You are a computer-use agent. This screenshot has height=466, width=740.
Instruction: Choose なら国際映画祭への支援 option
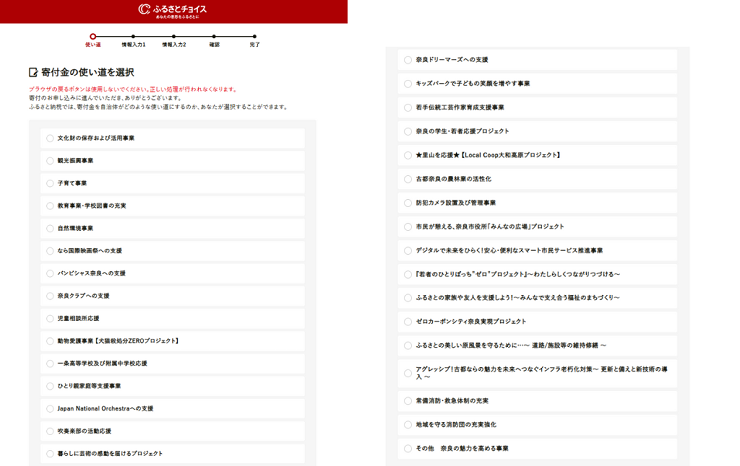[50, 251]
